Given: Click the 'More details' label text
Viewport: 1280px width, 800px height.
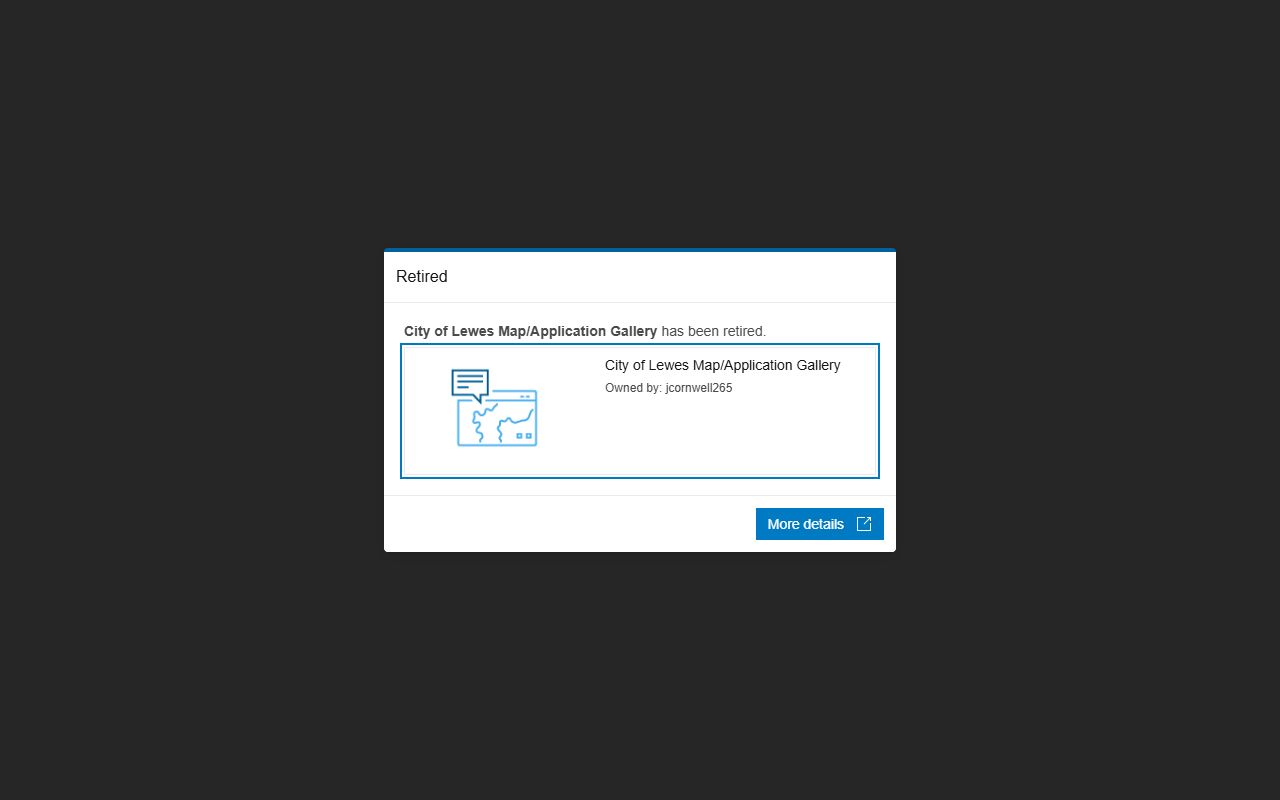Looking at the screenshot, I should click(x=806, y=524).
